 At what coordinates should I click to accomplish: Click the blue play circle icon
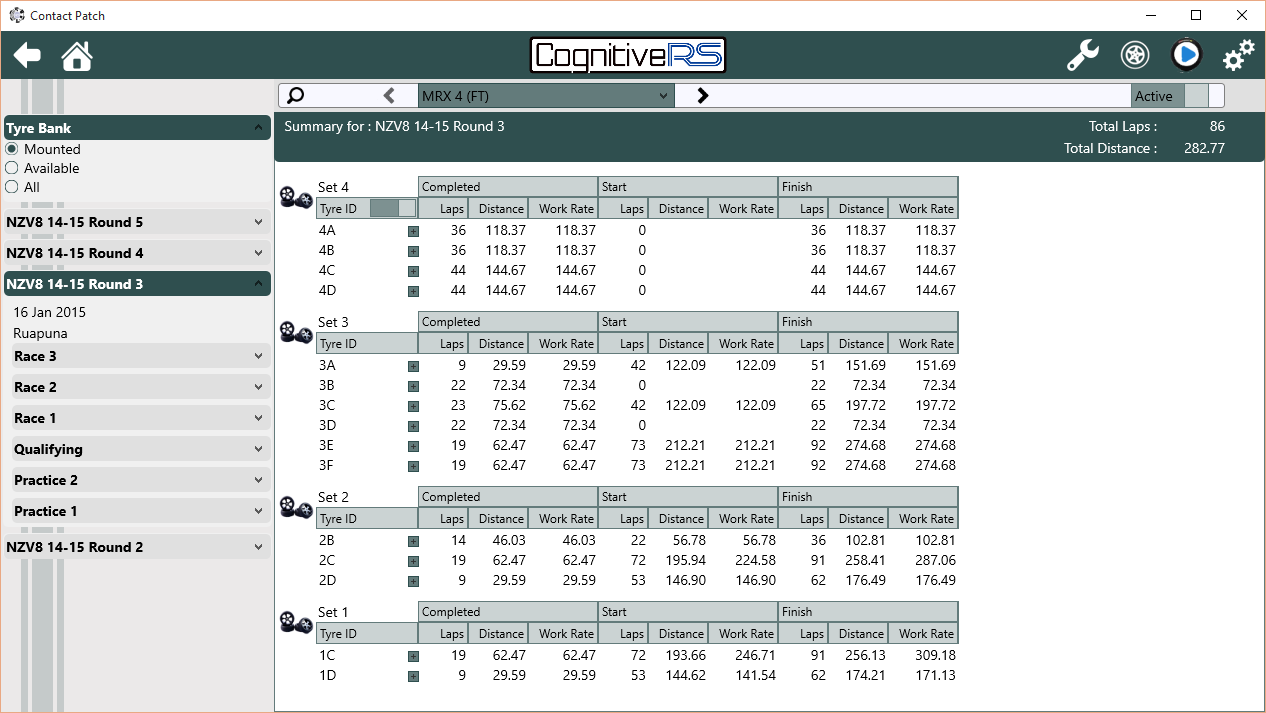[1187, 55]
